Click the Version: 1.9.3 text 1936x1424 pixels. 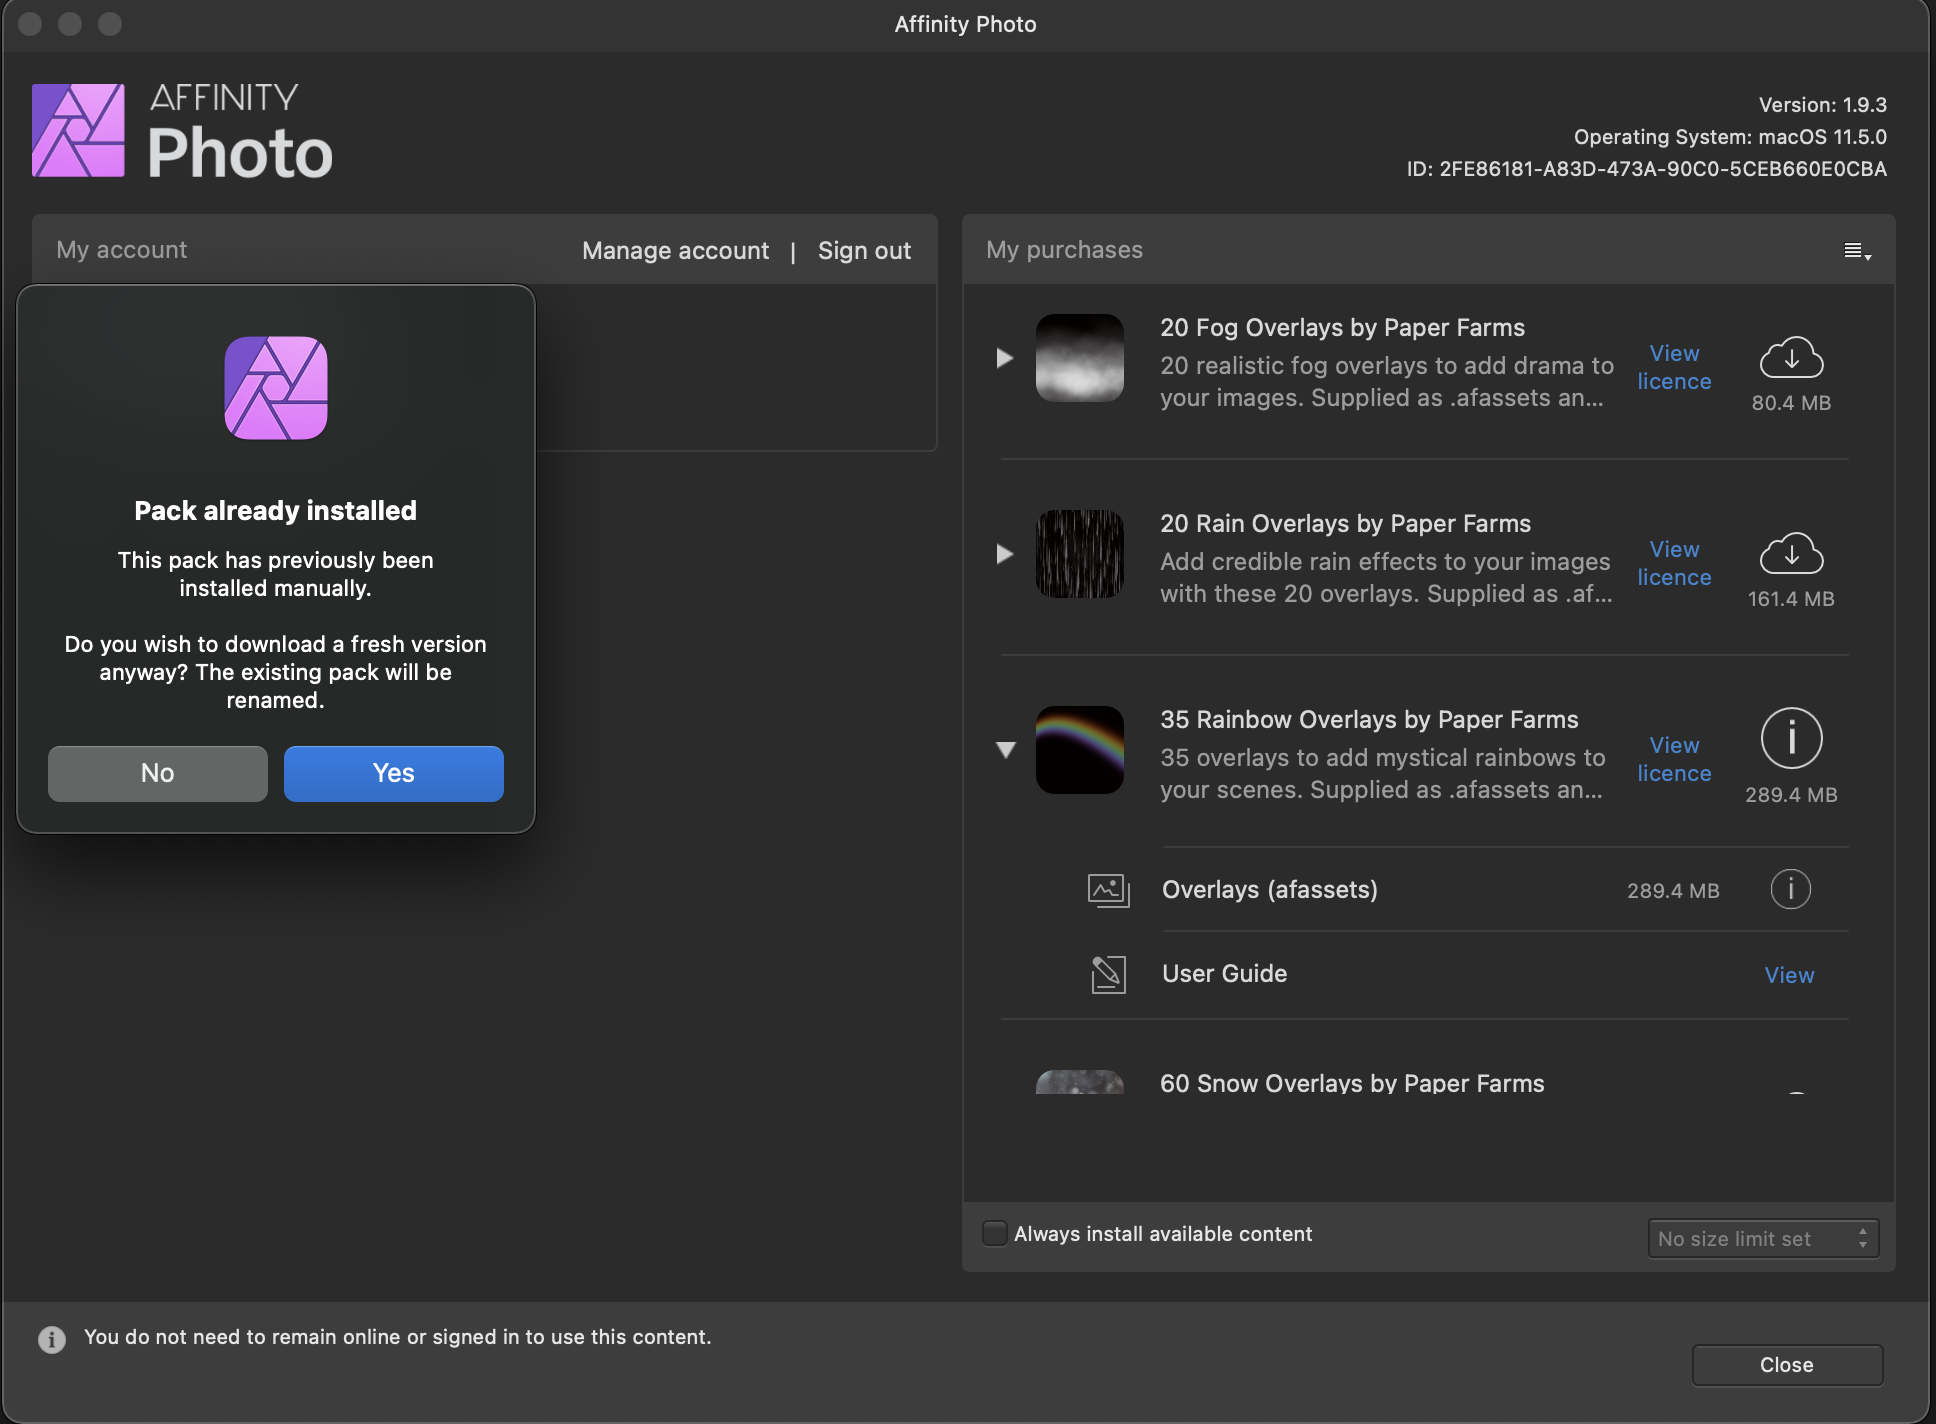click(1823, 105)
